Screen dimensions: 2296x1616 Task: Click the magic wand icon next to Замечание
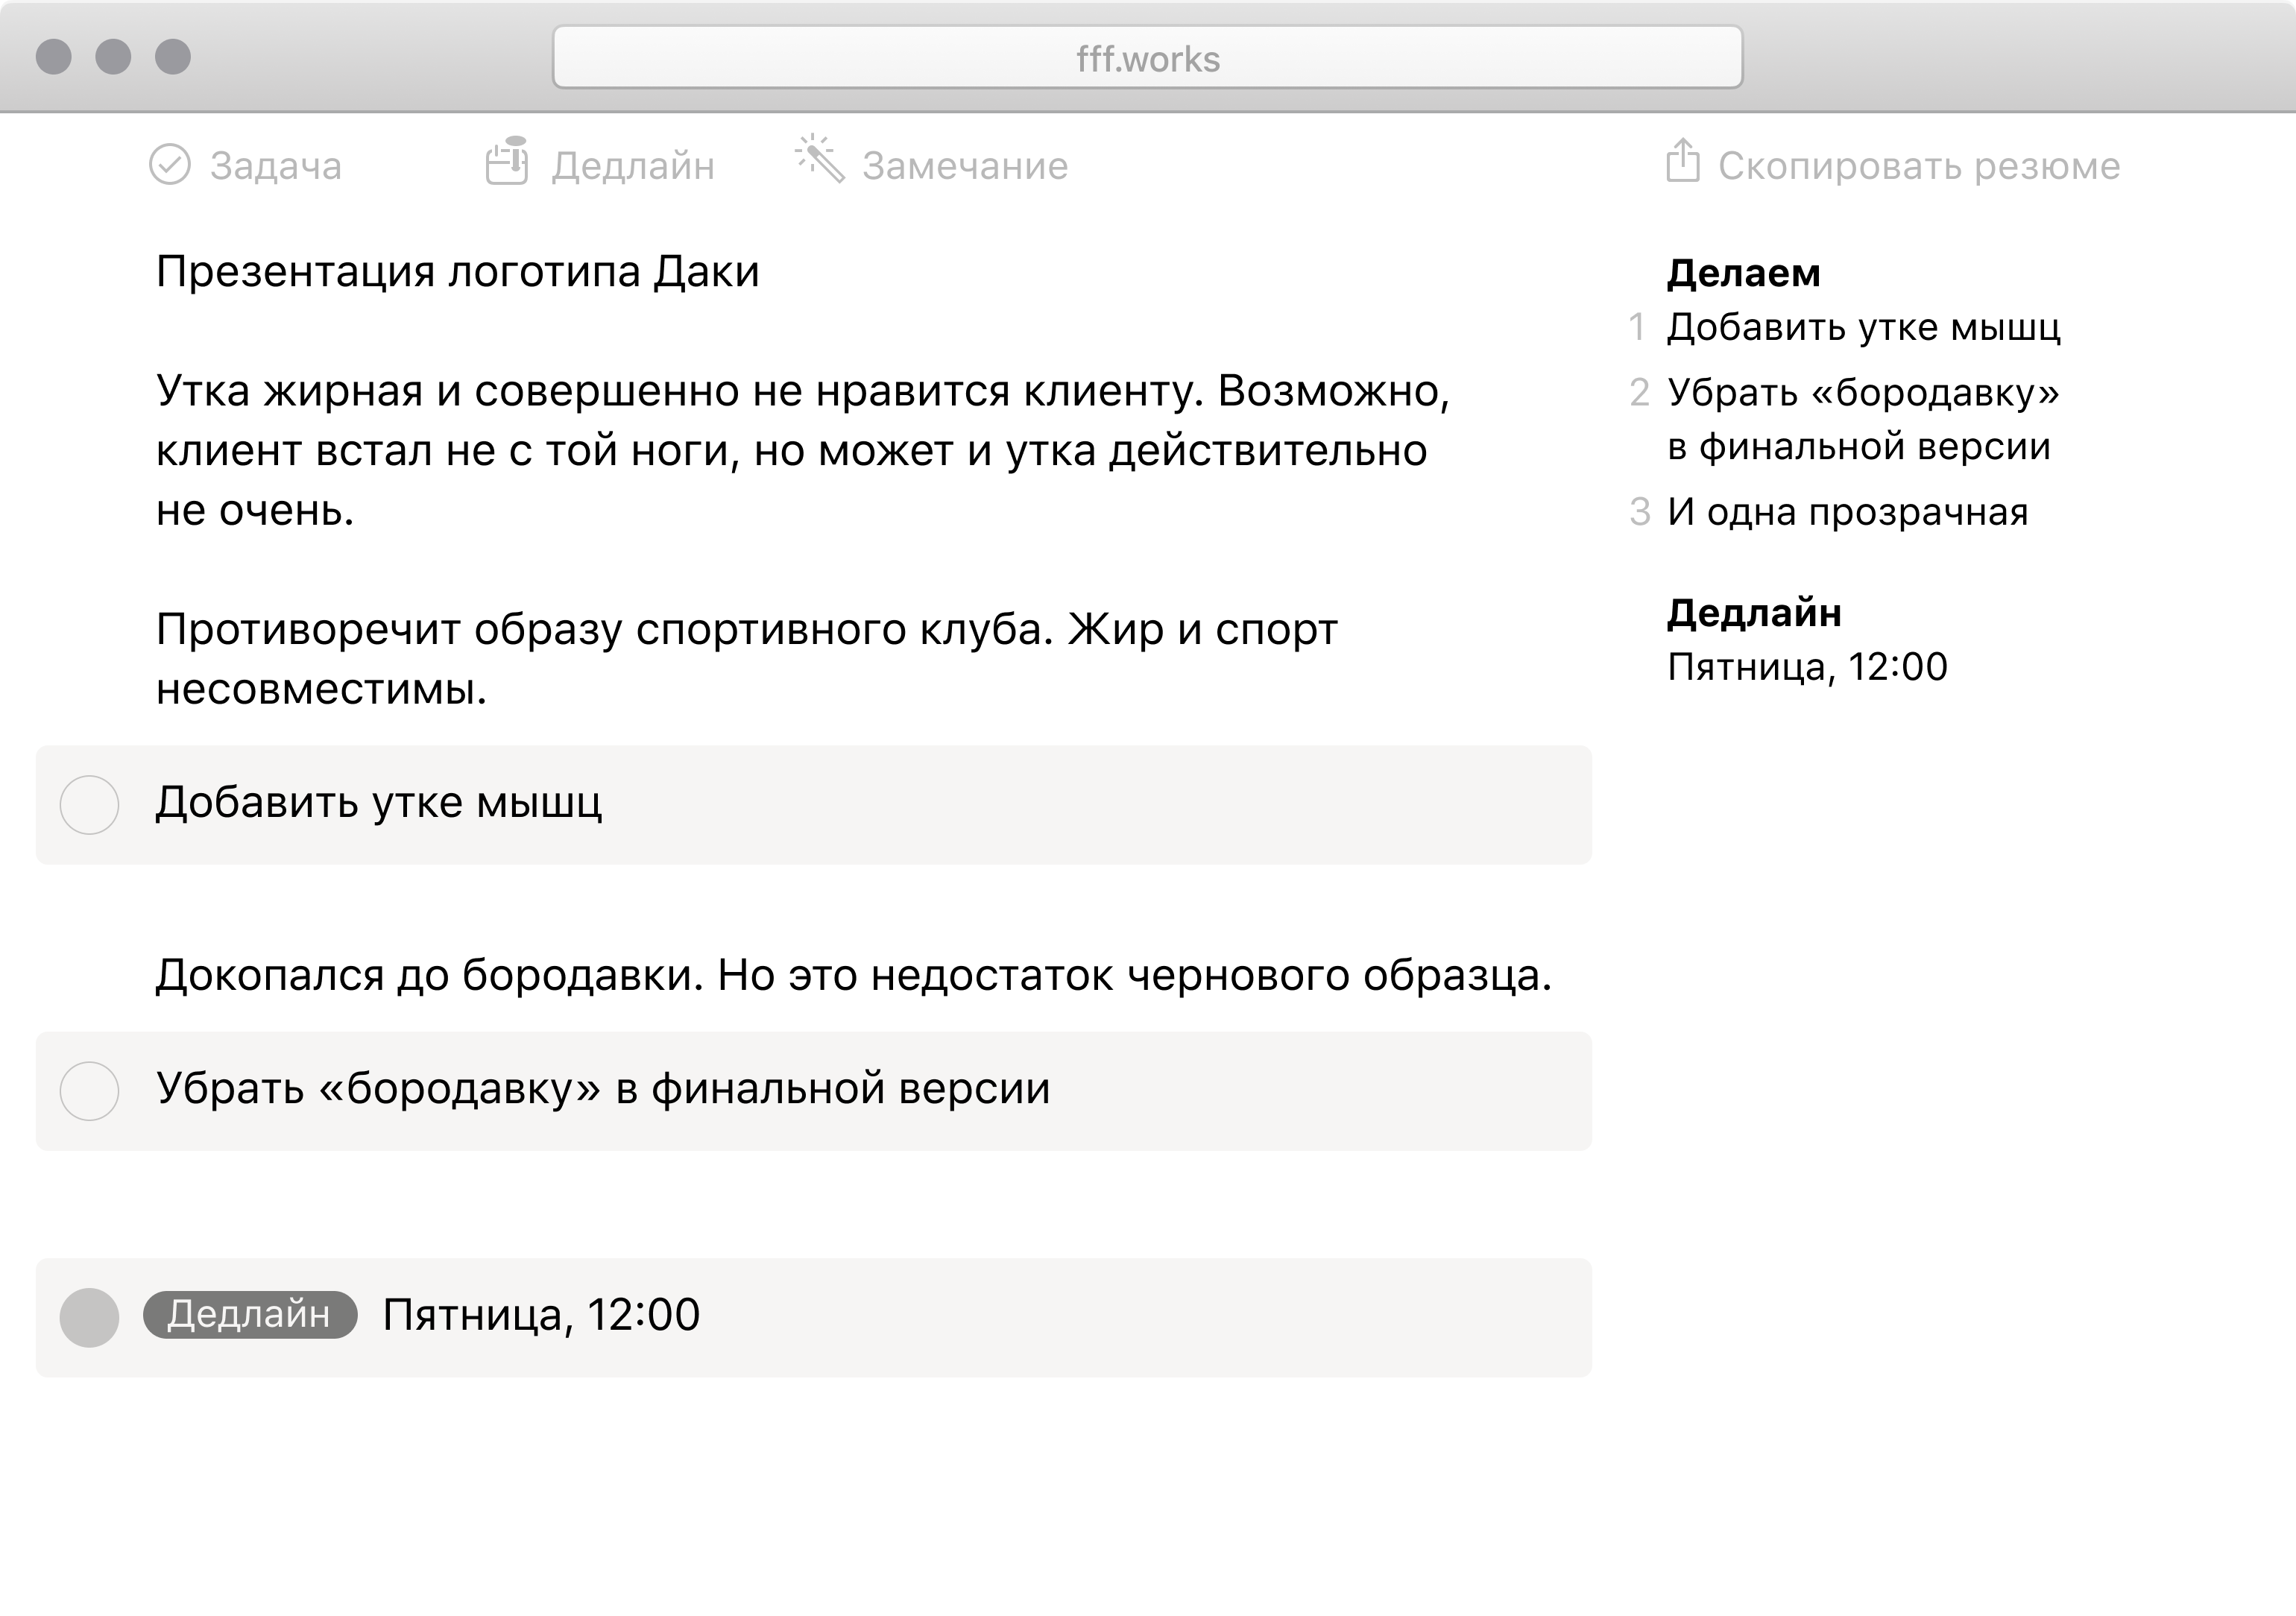(819, 160)
